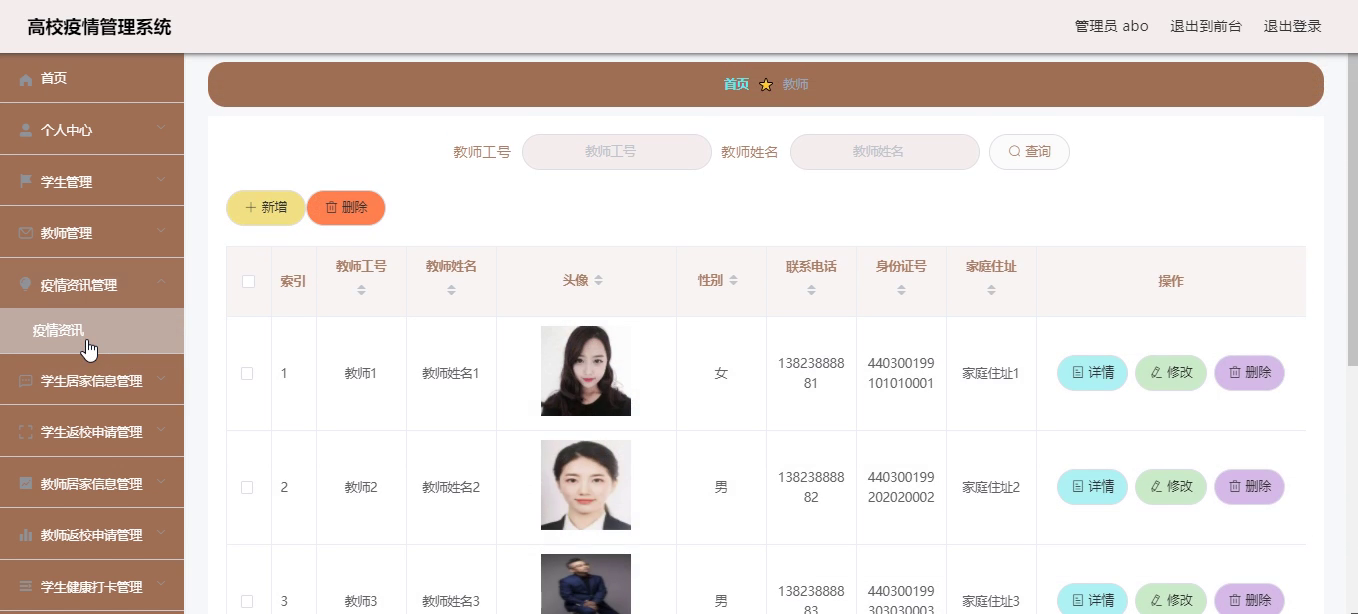Expand 个人中心 menu chevron

161,129
